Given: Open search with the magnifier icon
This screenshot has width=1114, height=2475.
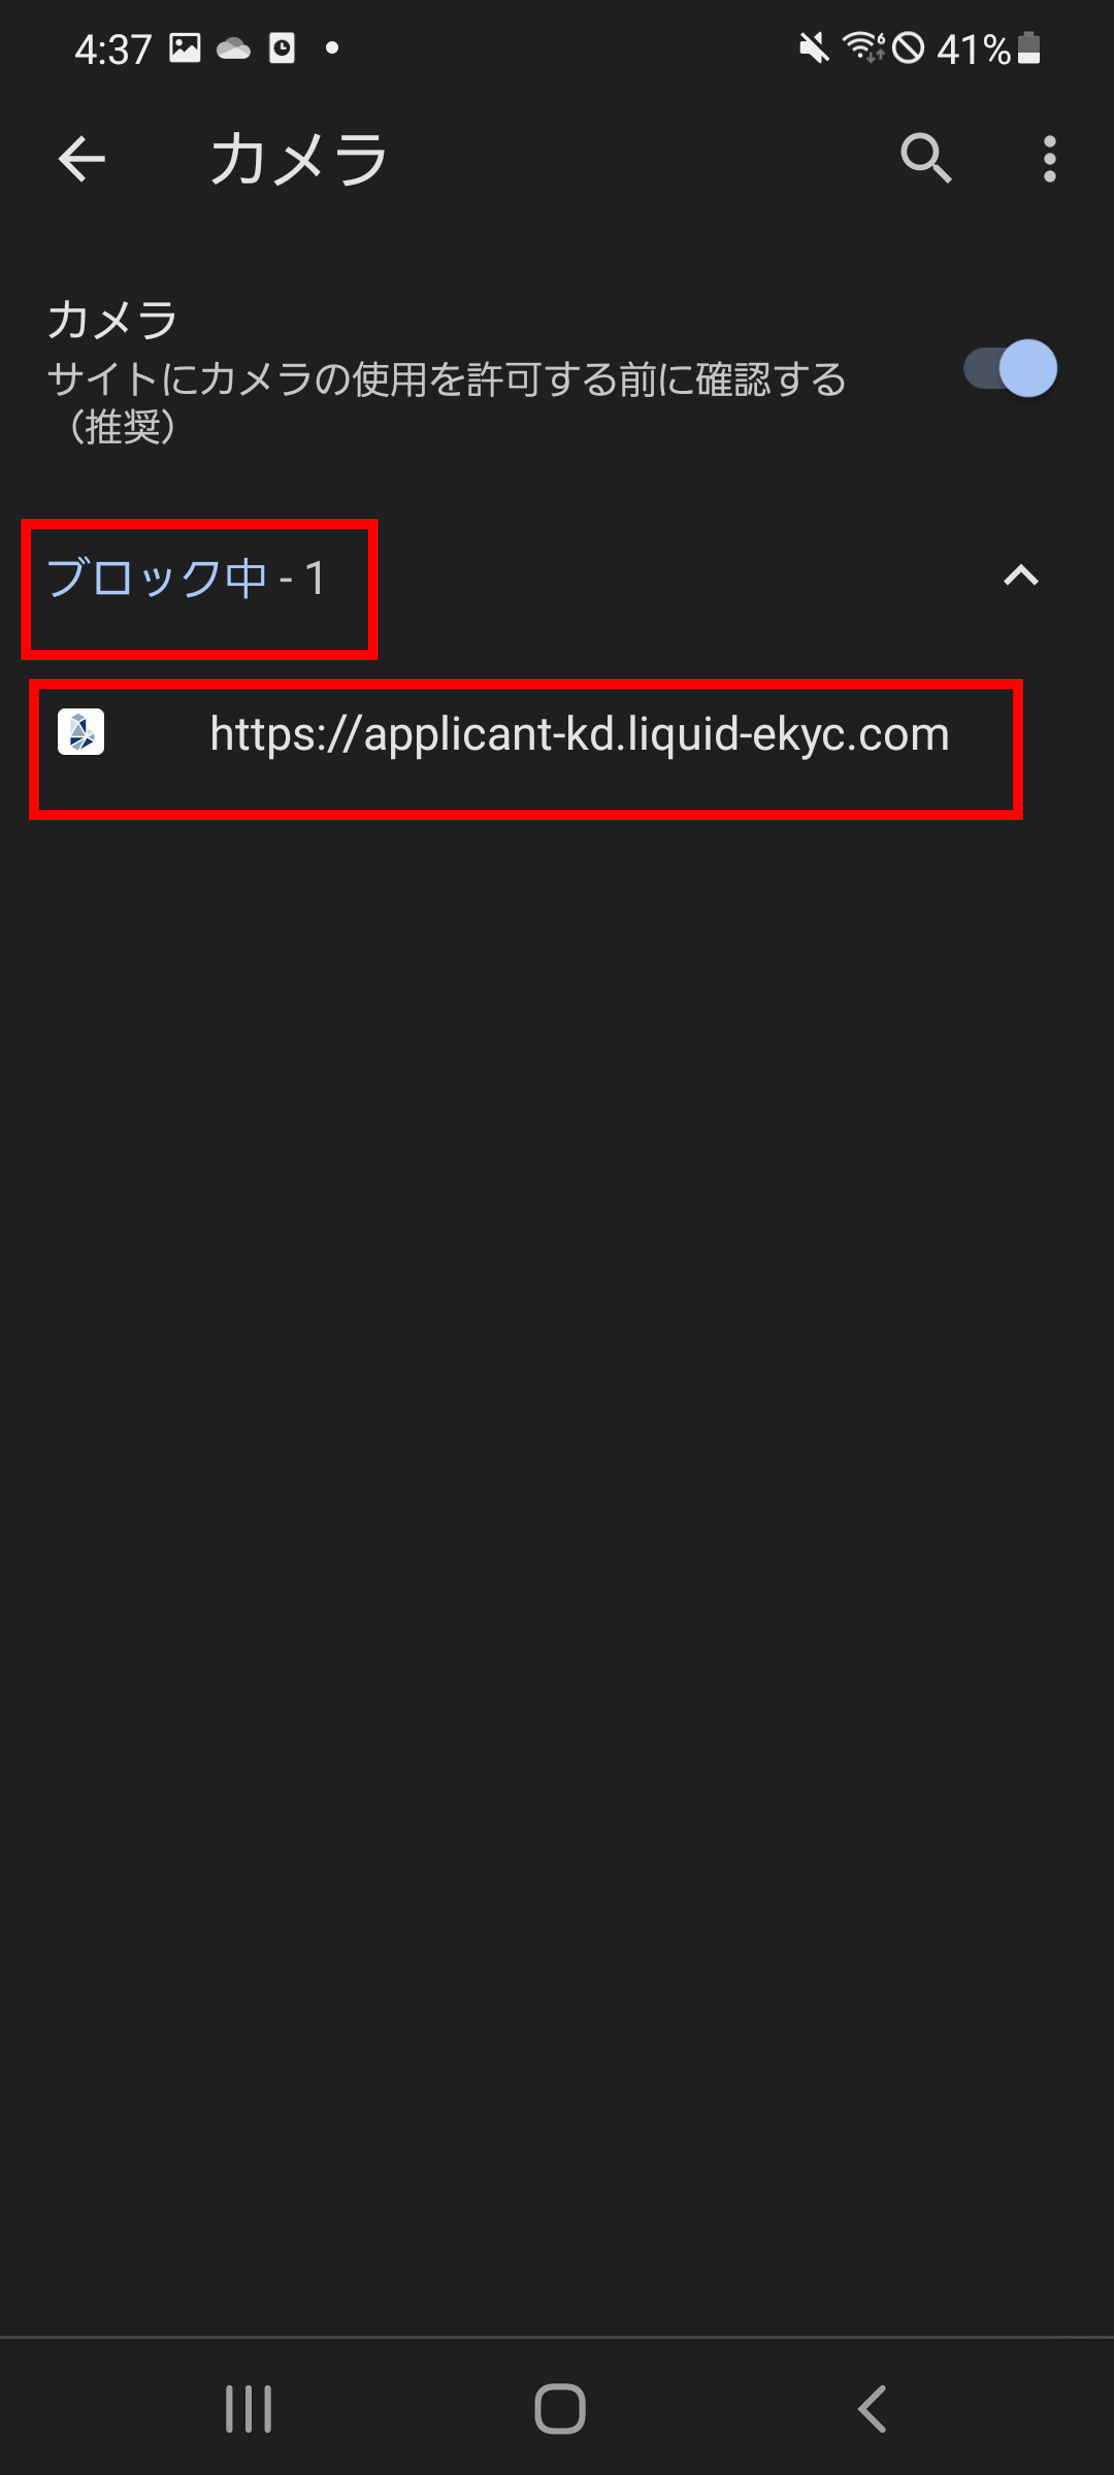Looking at the screenshot, I should click(x=926, y=159).
